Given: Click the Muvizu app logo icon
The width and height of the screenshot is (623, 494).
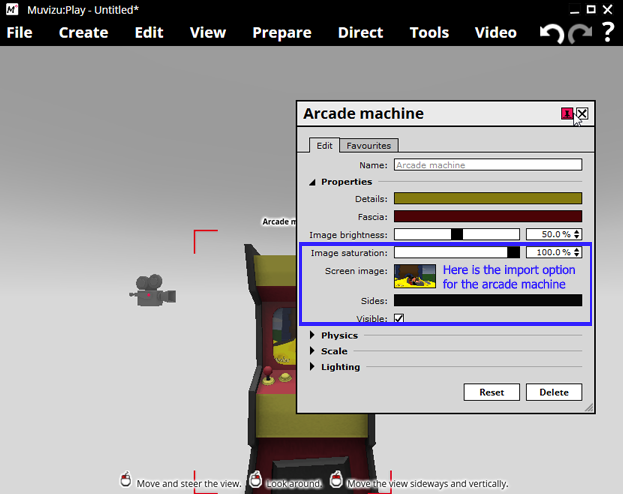Looking at the screenshot, I should click(x=12, y=10).
